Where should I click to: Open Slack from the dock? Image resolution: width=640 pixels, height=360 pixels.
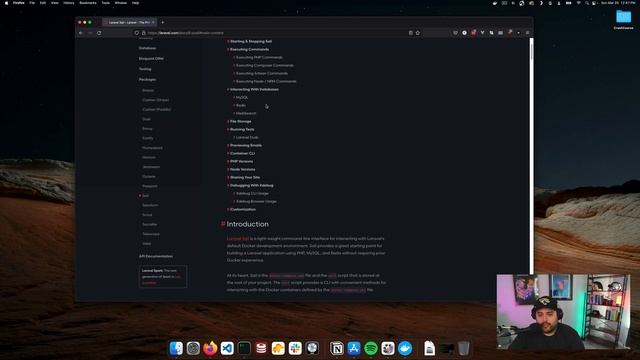click(x=295, y=348)
